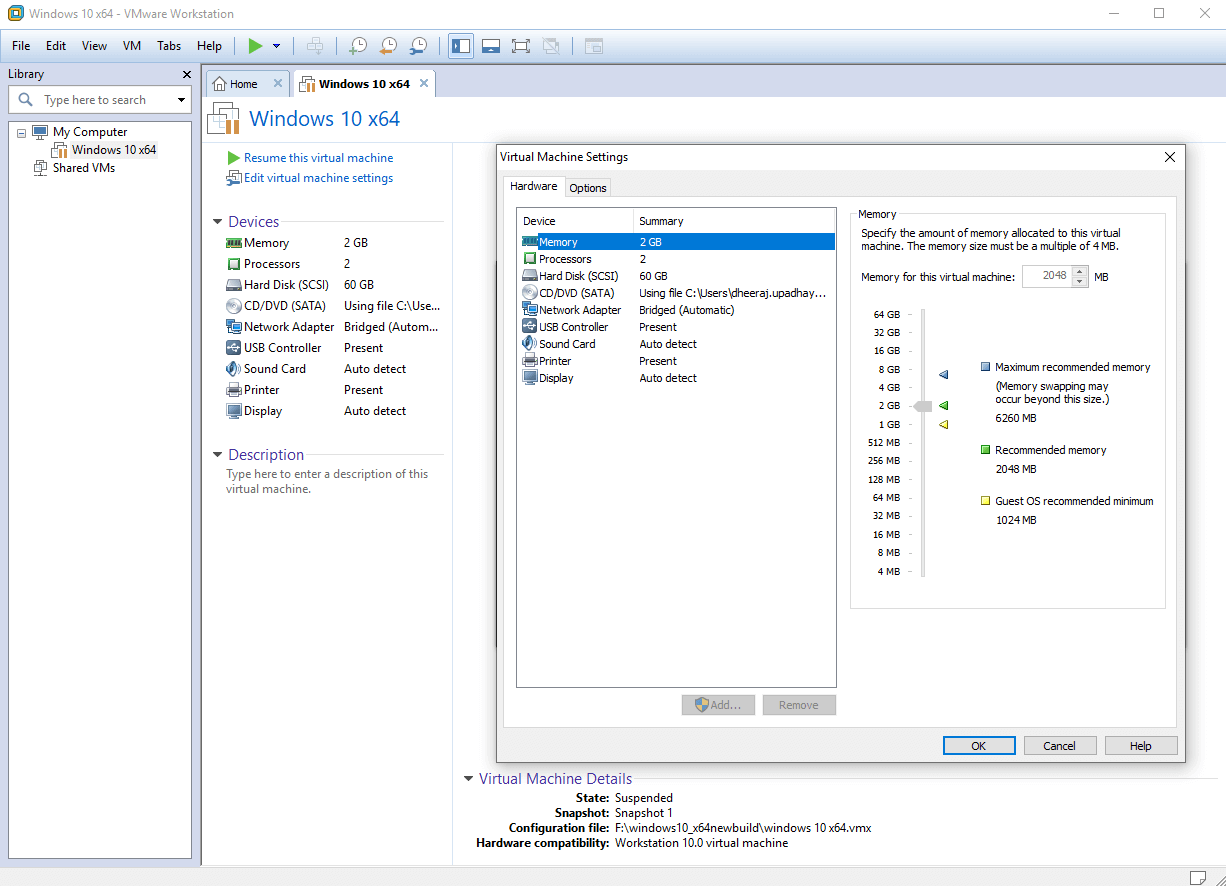Select CD/DVD (SATA) in settings list
The height and width of the screenshot is (886, 1226).
pyautogui.click(x=677, y=293)
